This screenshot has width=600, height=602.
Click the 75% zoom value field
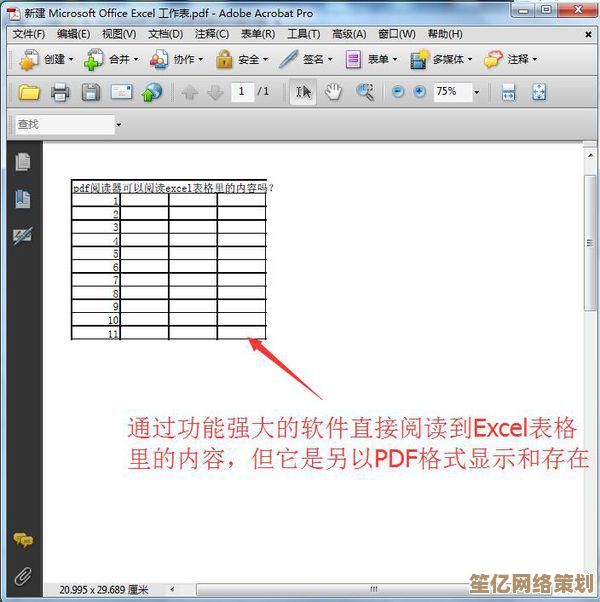(453, 92)
